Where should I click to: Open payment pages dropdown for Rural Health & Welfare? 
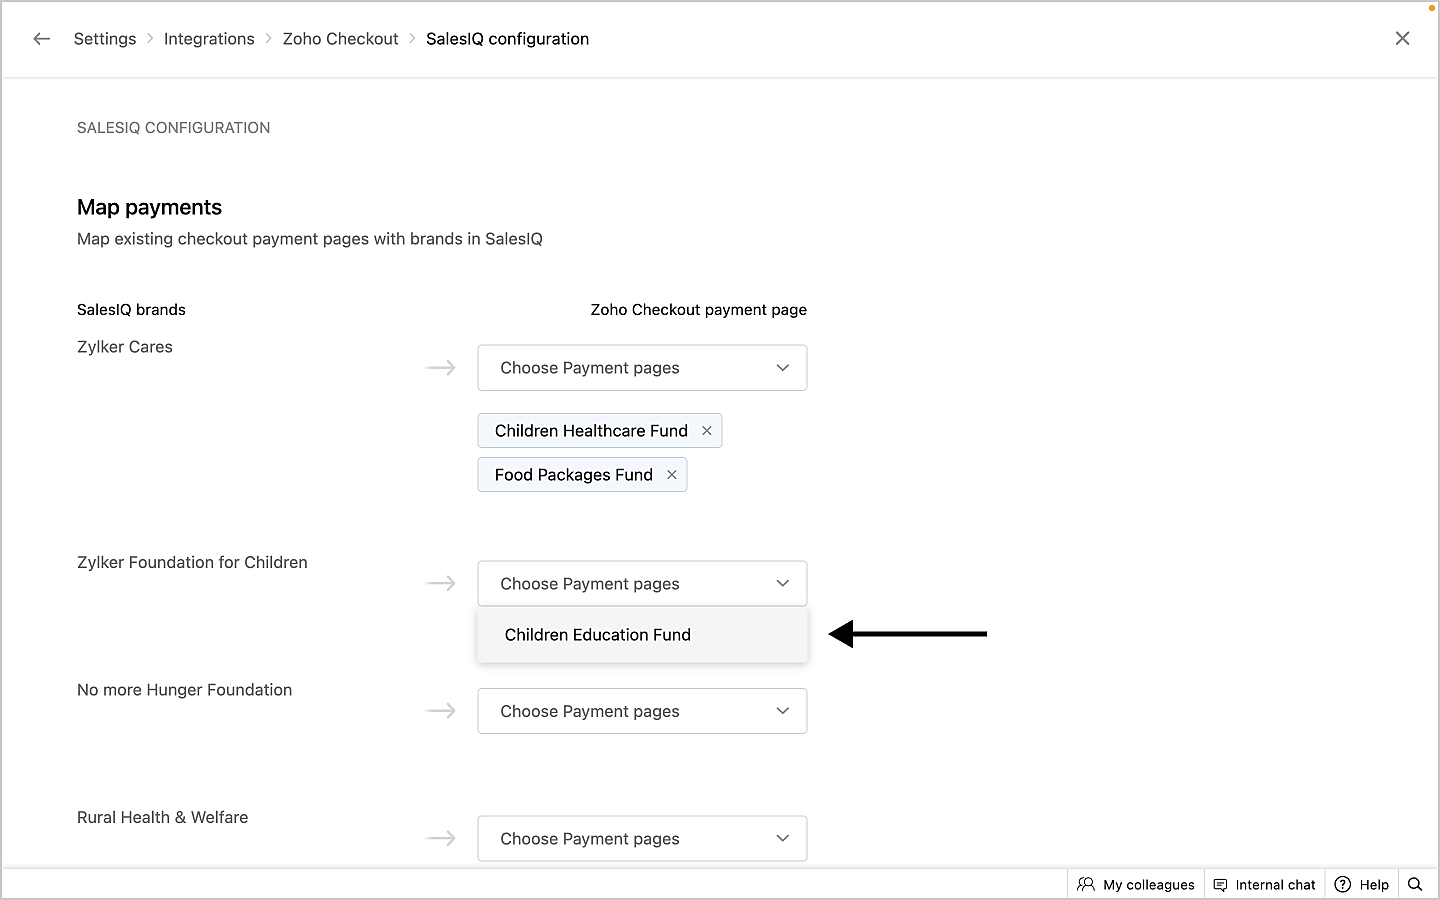[642, 839]
